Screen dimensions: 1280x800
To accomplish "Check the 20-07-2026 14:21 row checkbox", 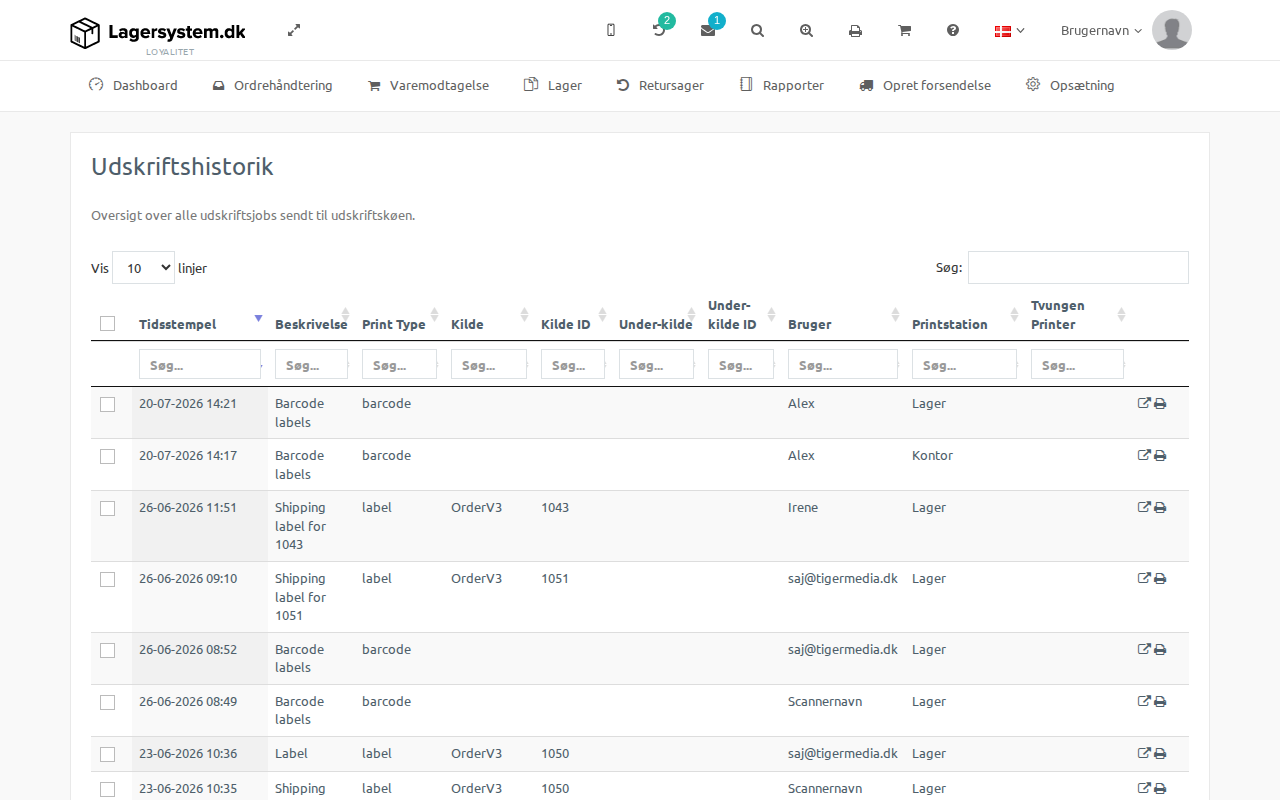I will click(108, 404).
